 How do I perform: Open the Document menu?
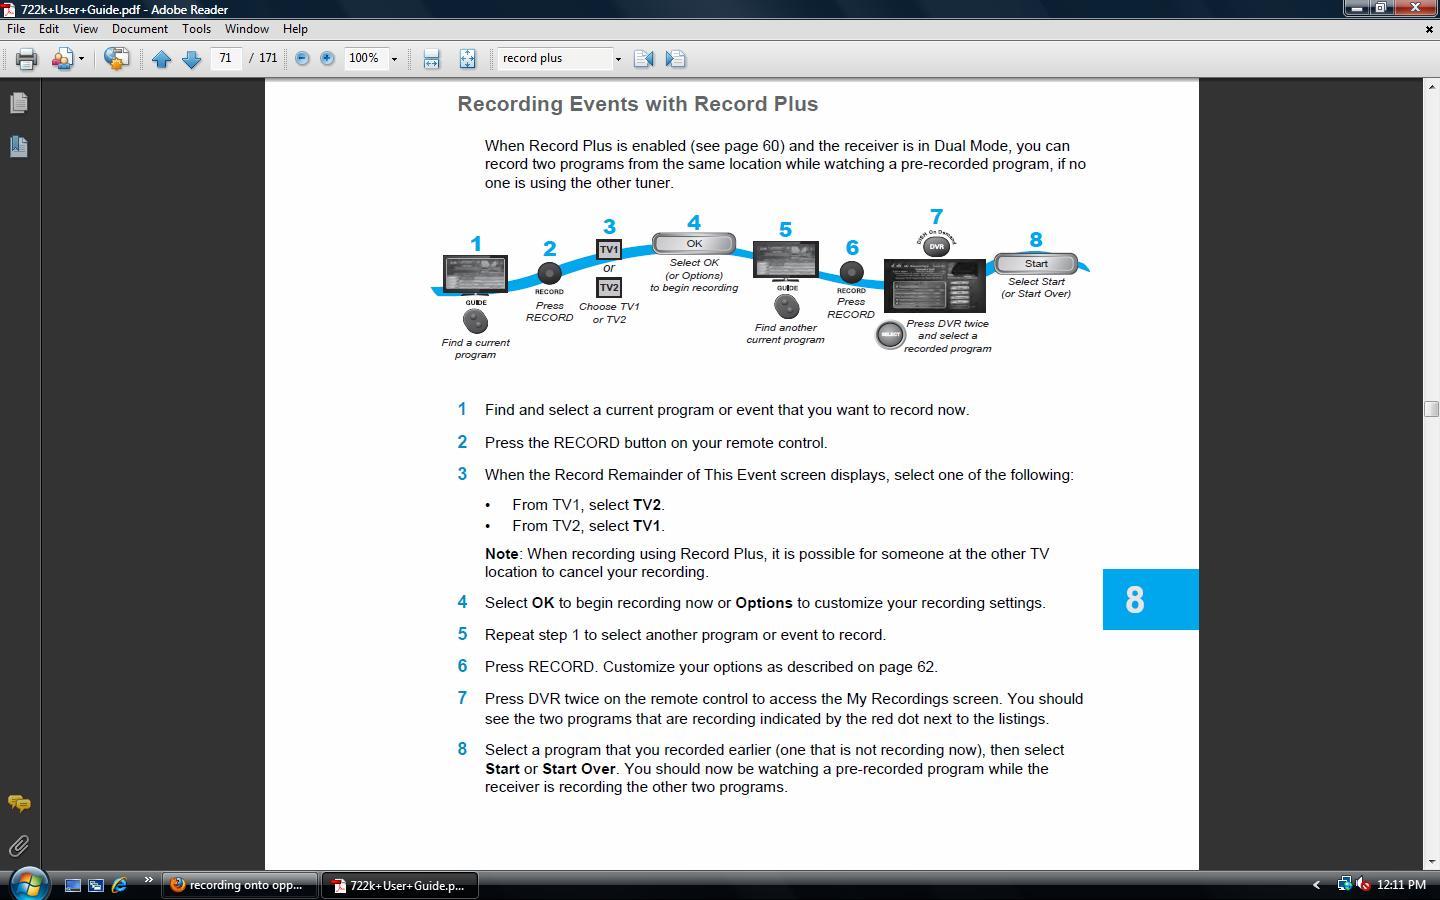(x=140, y=29)
